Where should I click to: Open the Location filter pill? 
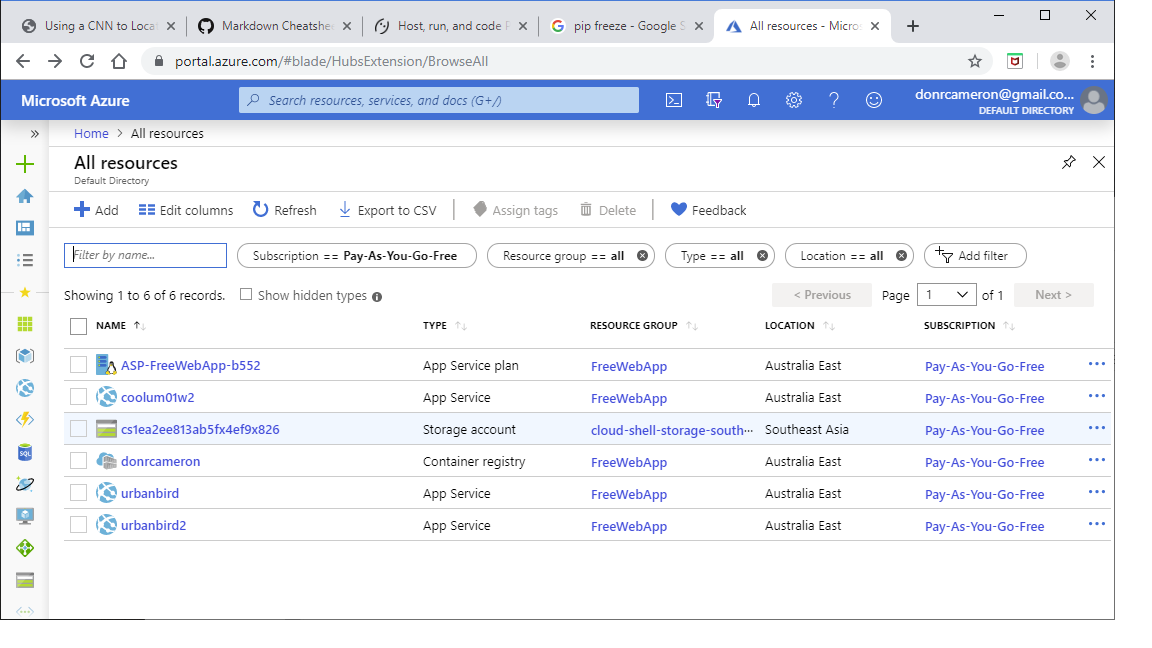pyautogui.click(x=841, y=256)
